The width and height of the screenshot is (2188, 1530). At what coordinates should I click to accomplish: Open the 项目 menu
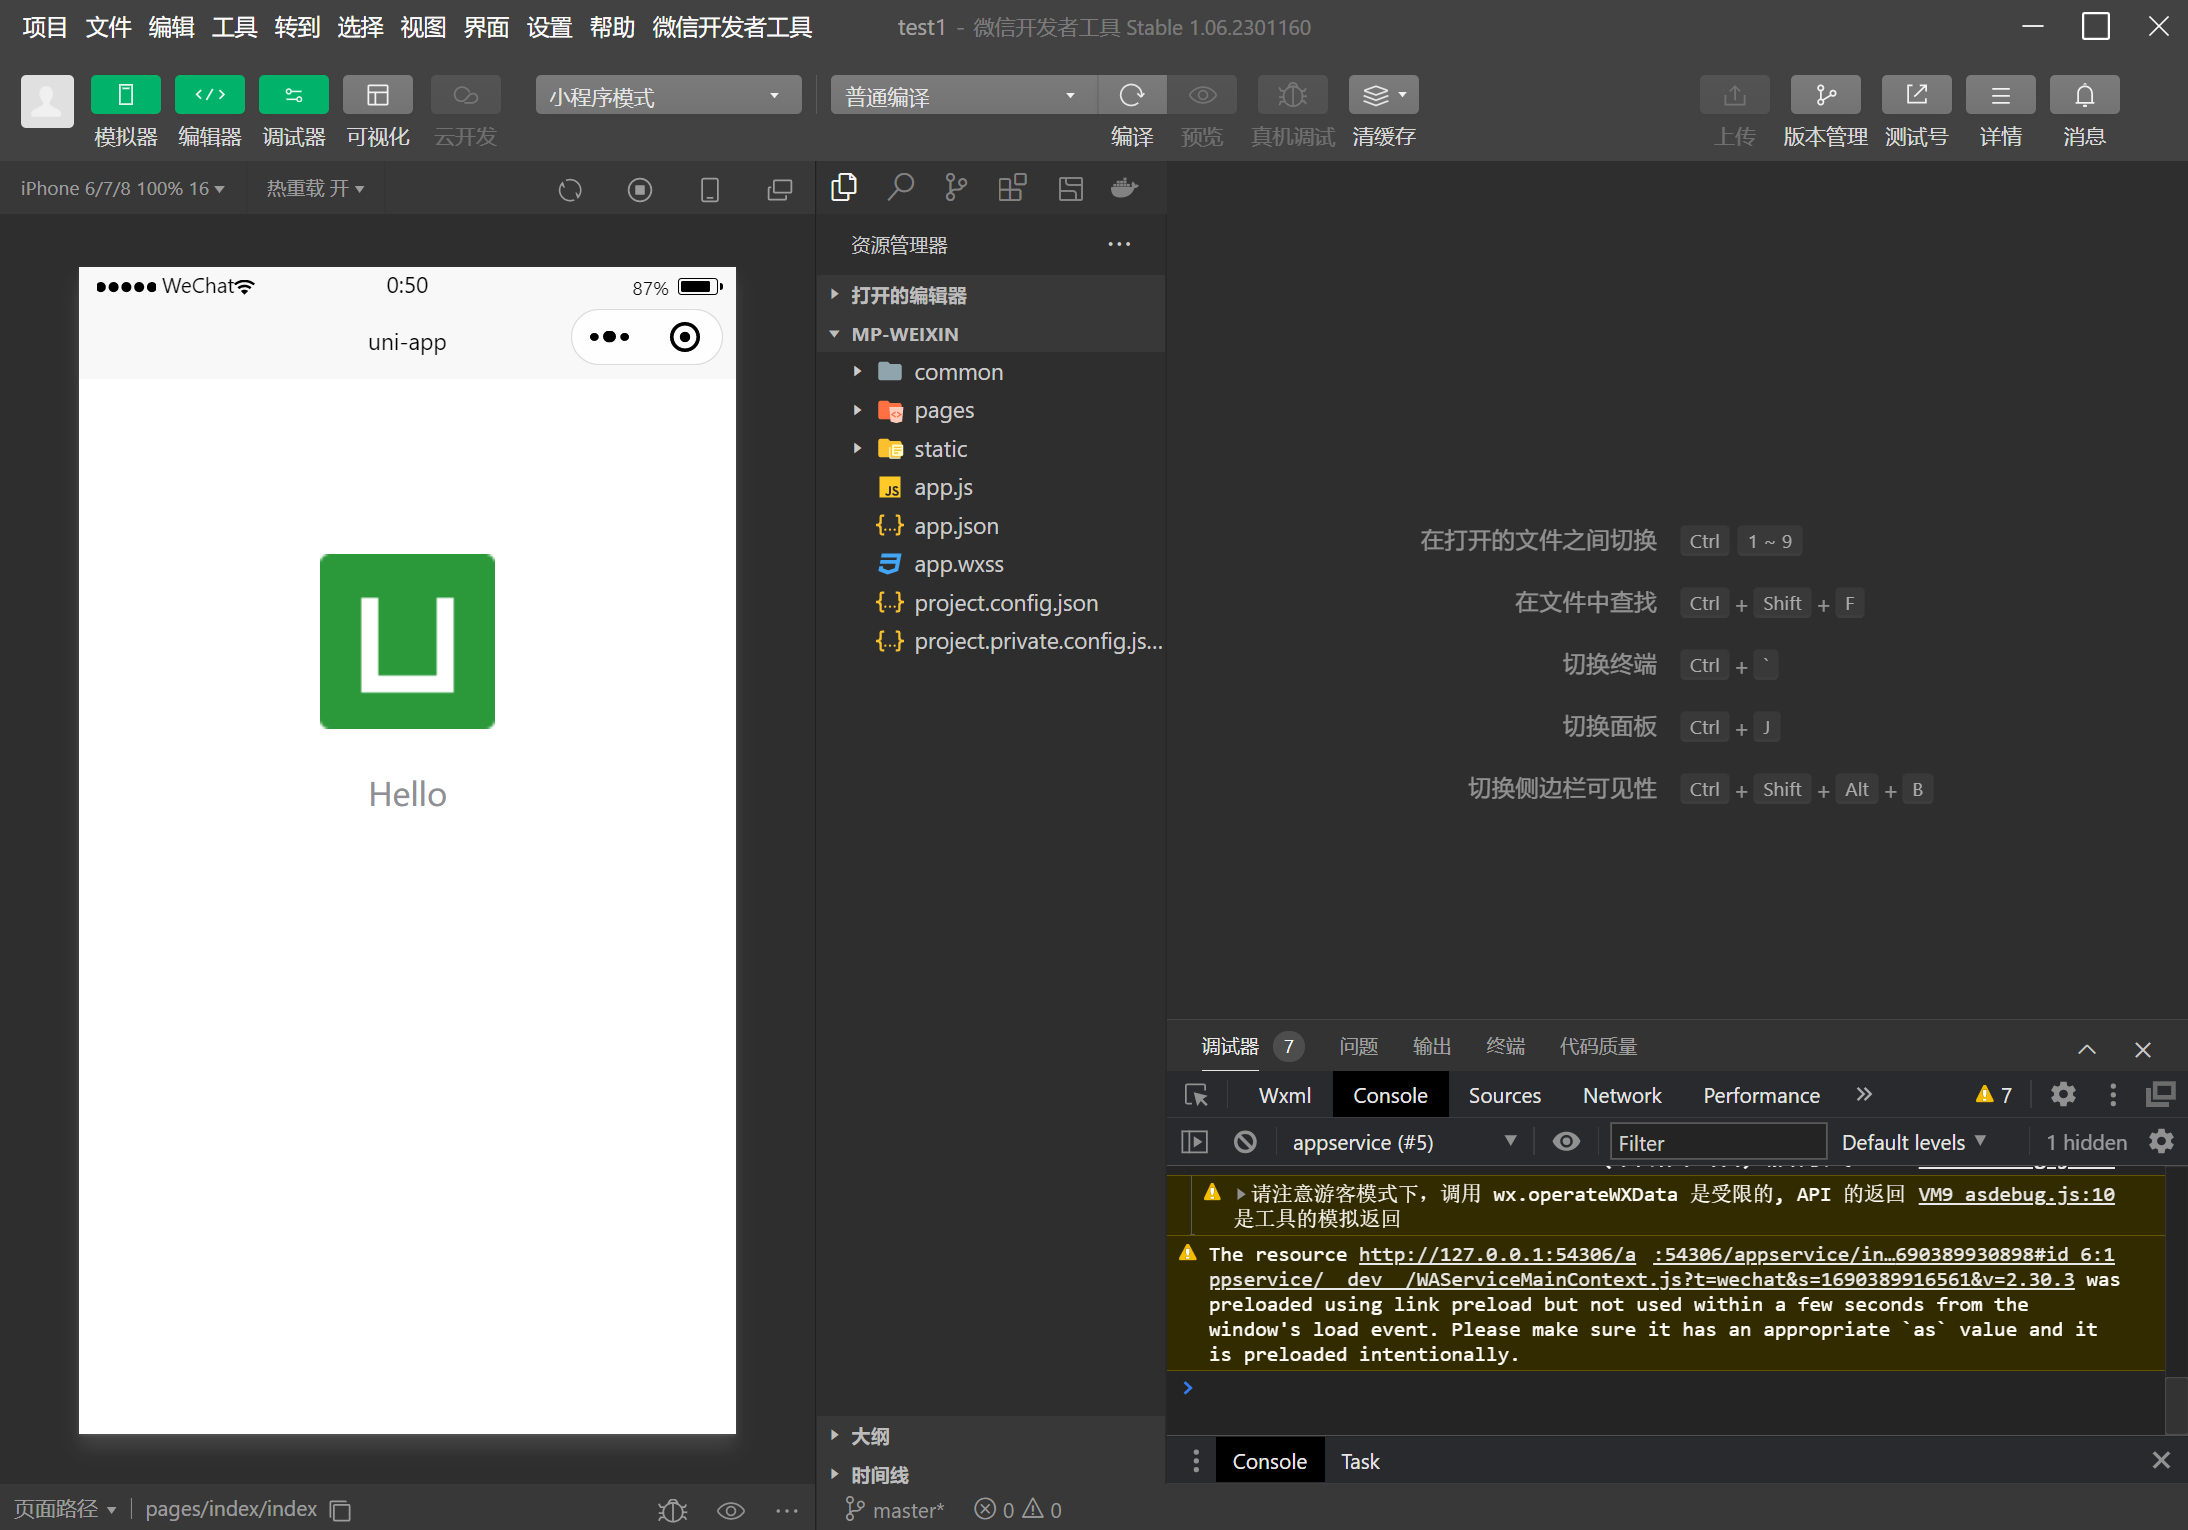[45, 27]
